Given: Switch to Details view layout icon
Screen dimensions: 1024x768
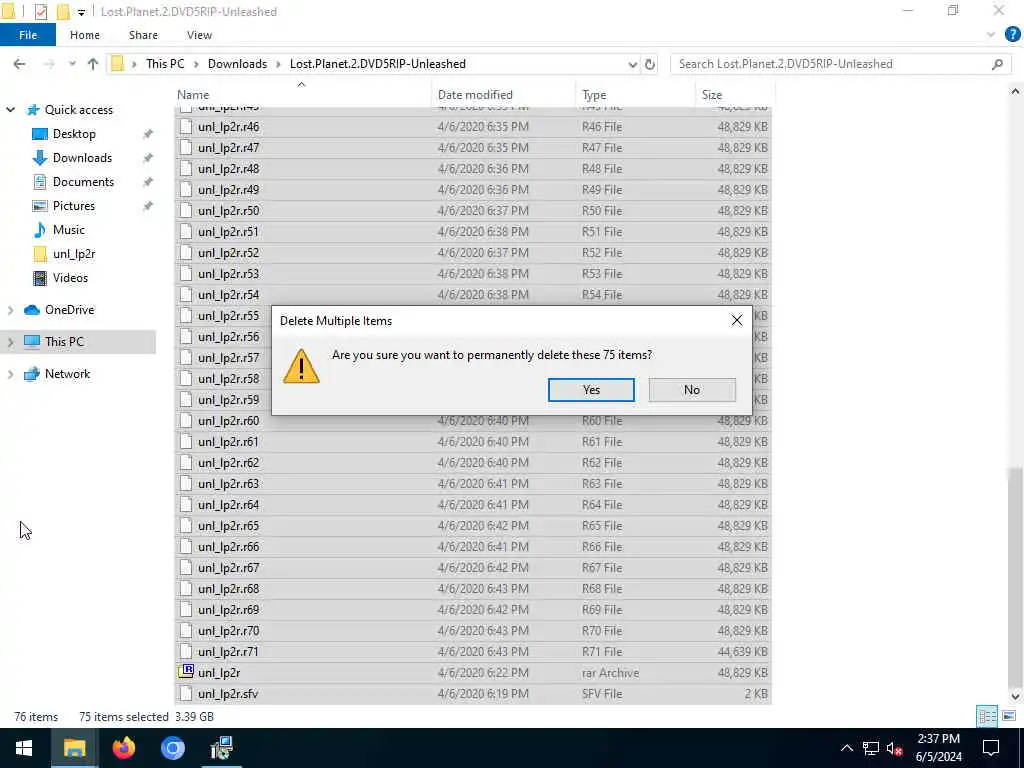Looking at the screenshot, I should [987, 716].
